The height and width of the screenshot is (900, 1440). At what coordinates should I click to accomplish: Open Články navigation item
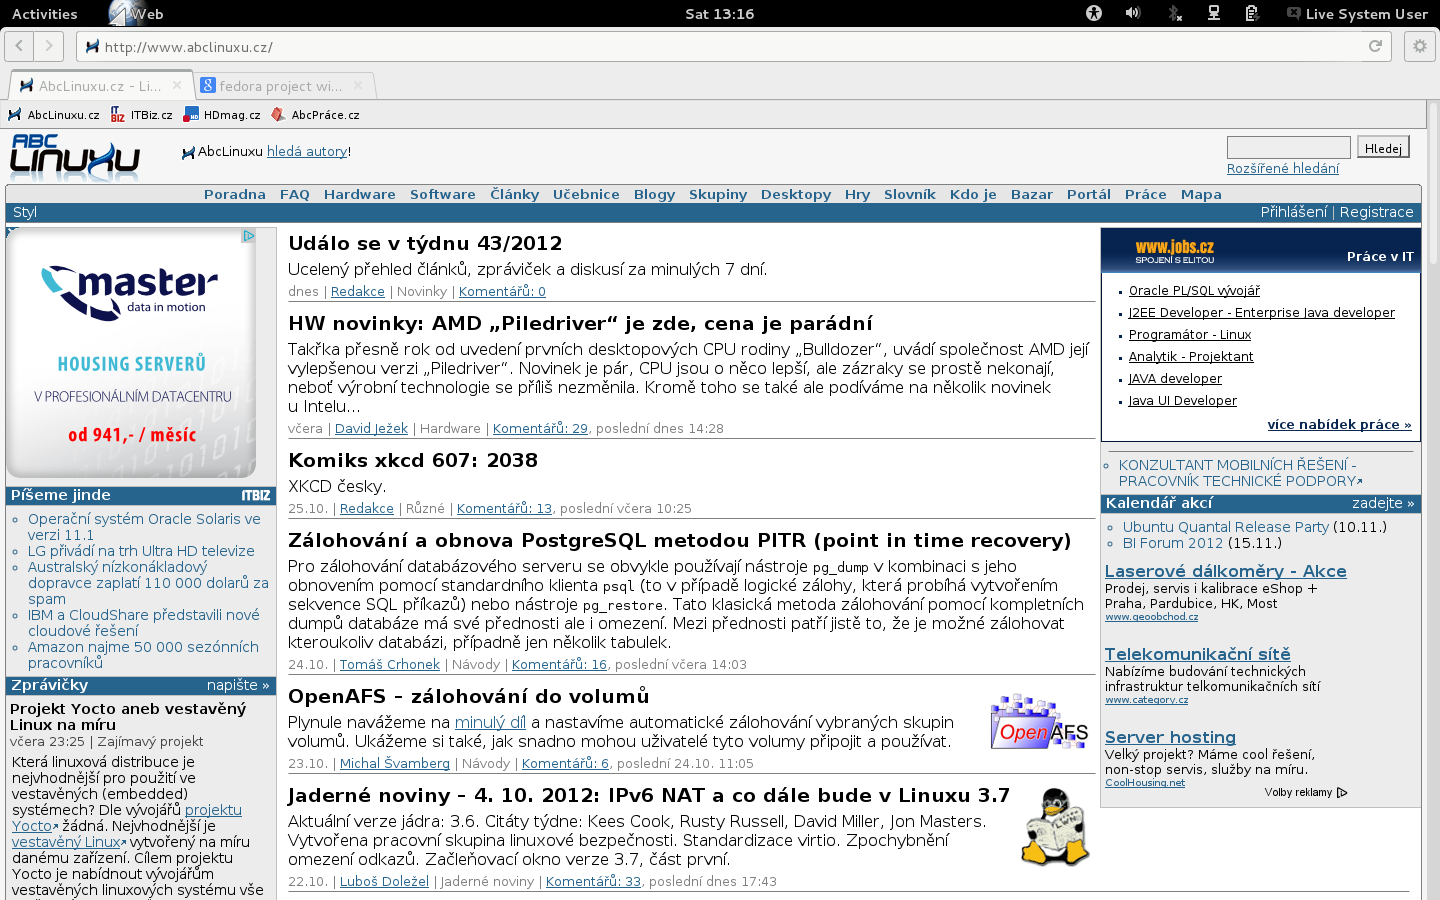point(515,194)
